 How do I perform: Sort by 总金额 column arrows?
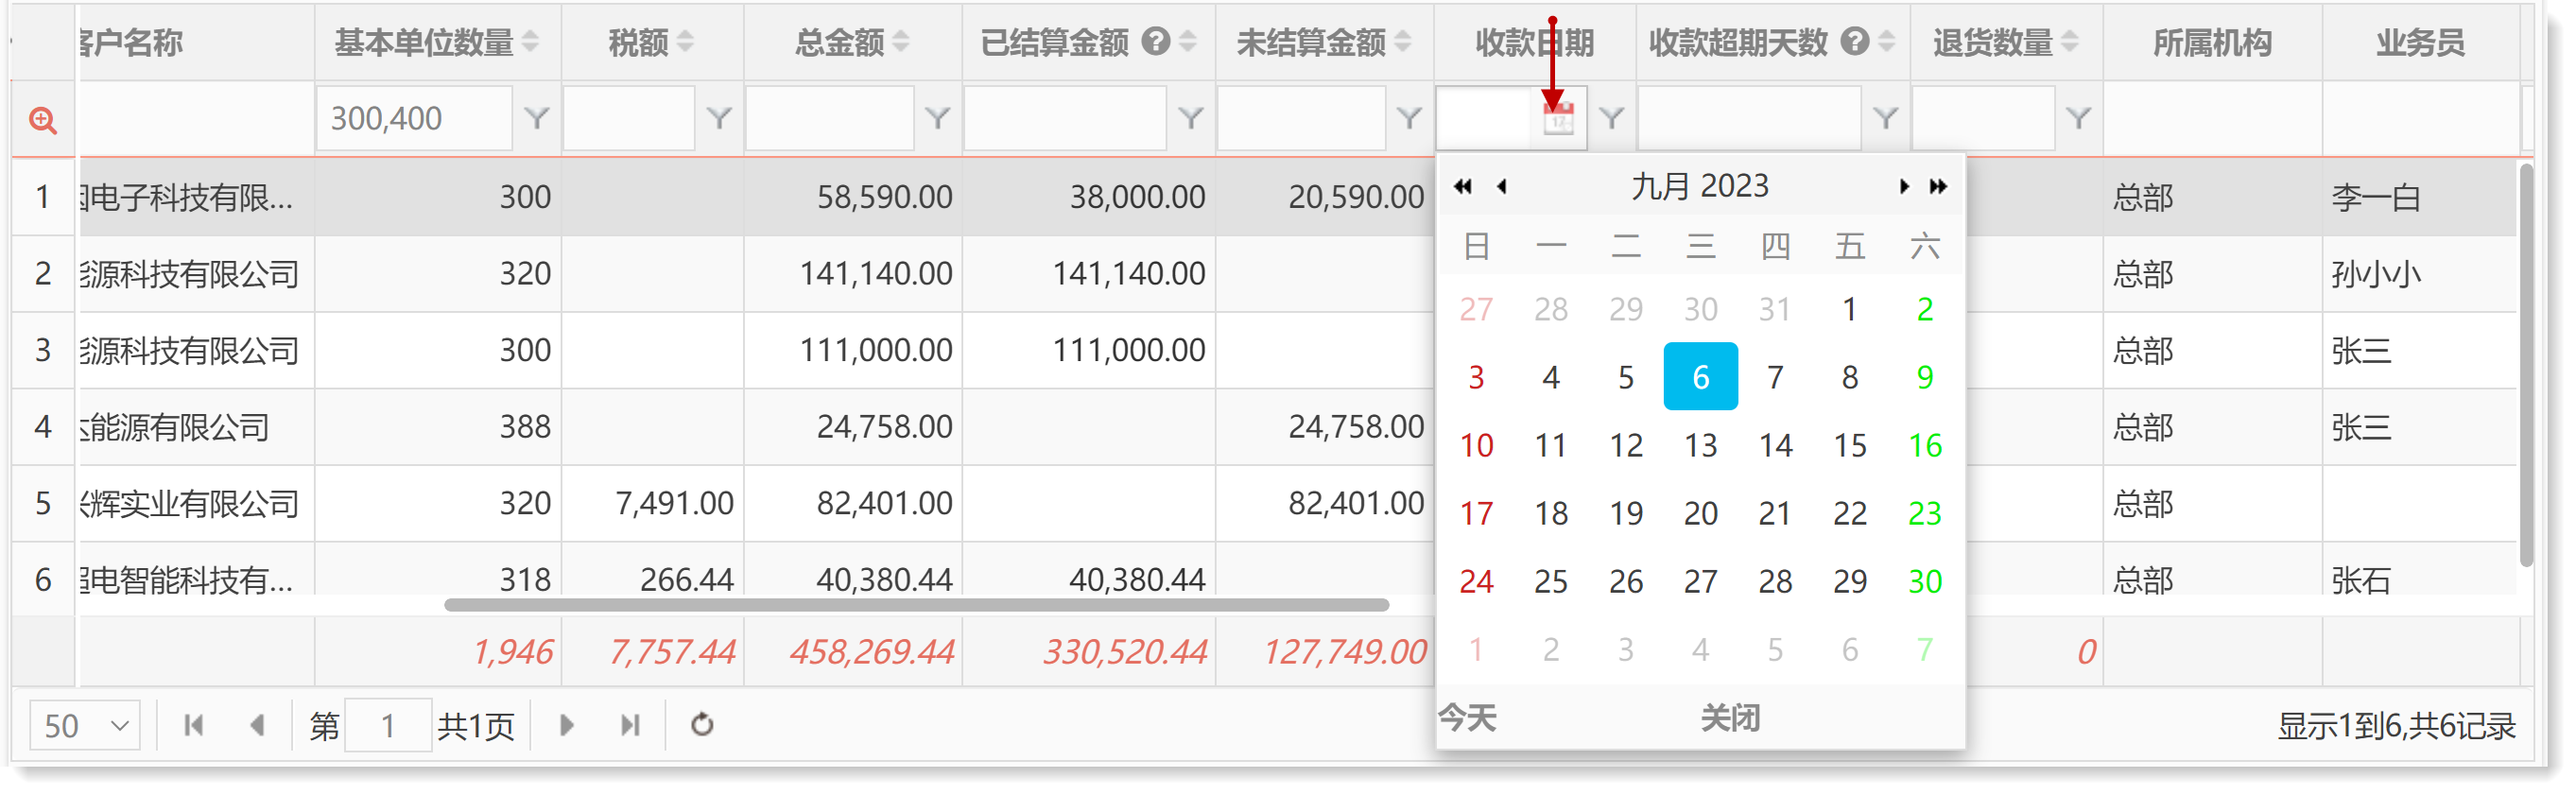901,42
